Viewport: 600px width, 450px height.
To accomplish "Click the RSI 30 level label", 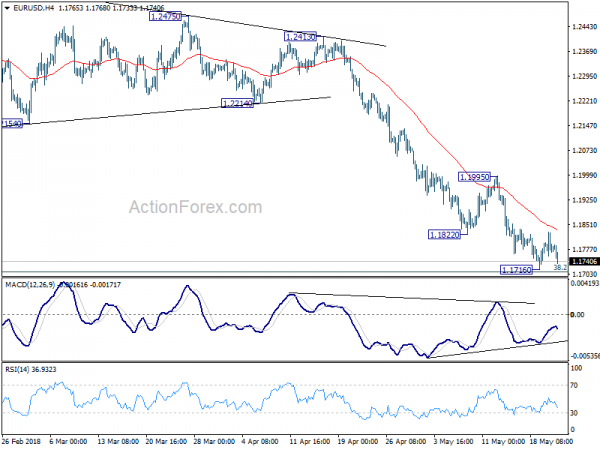I will point(574,413).
